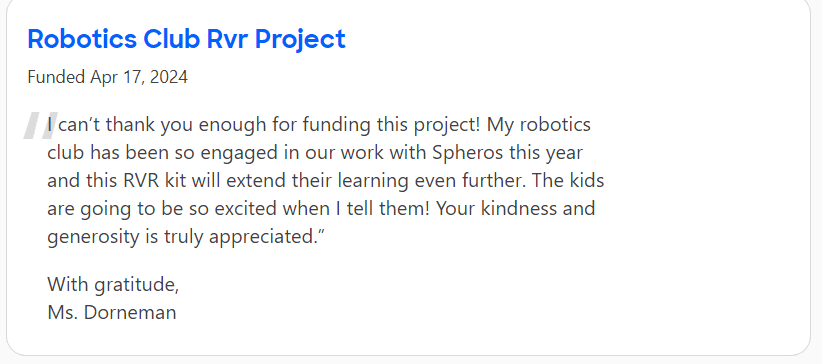
Task: Click the year '2024' in the funded date
Action: point(168,77)
